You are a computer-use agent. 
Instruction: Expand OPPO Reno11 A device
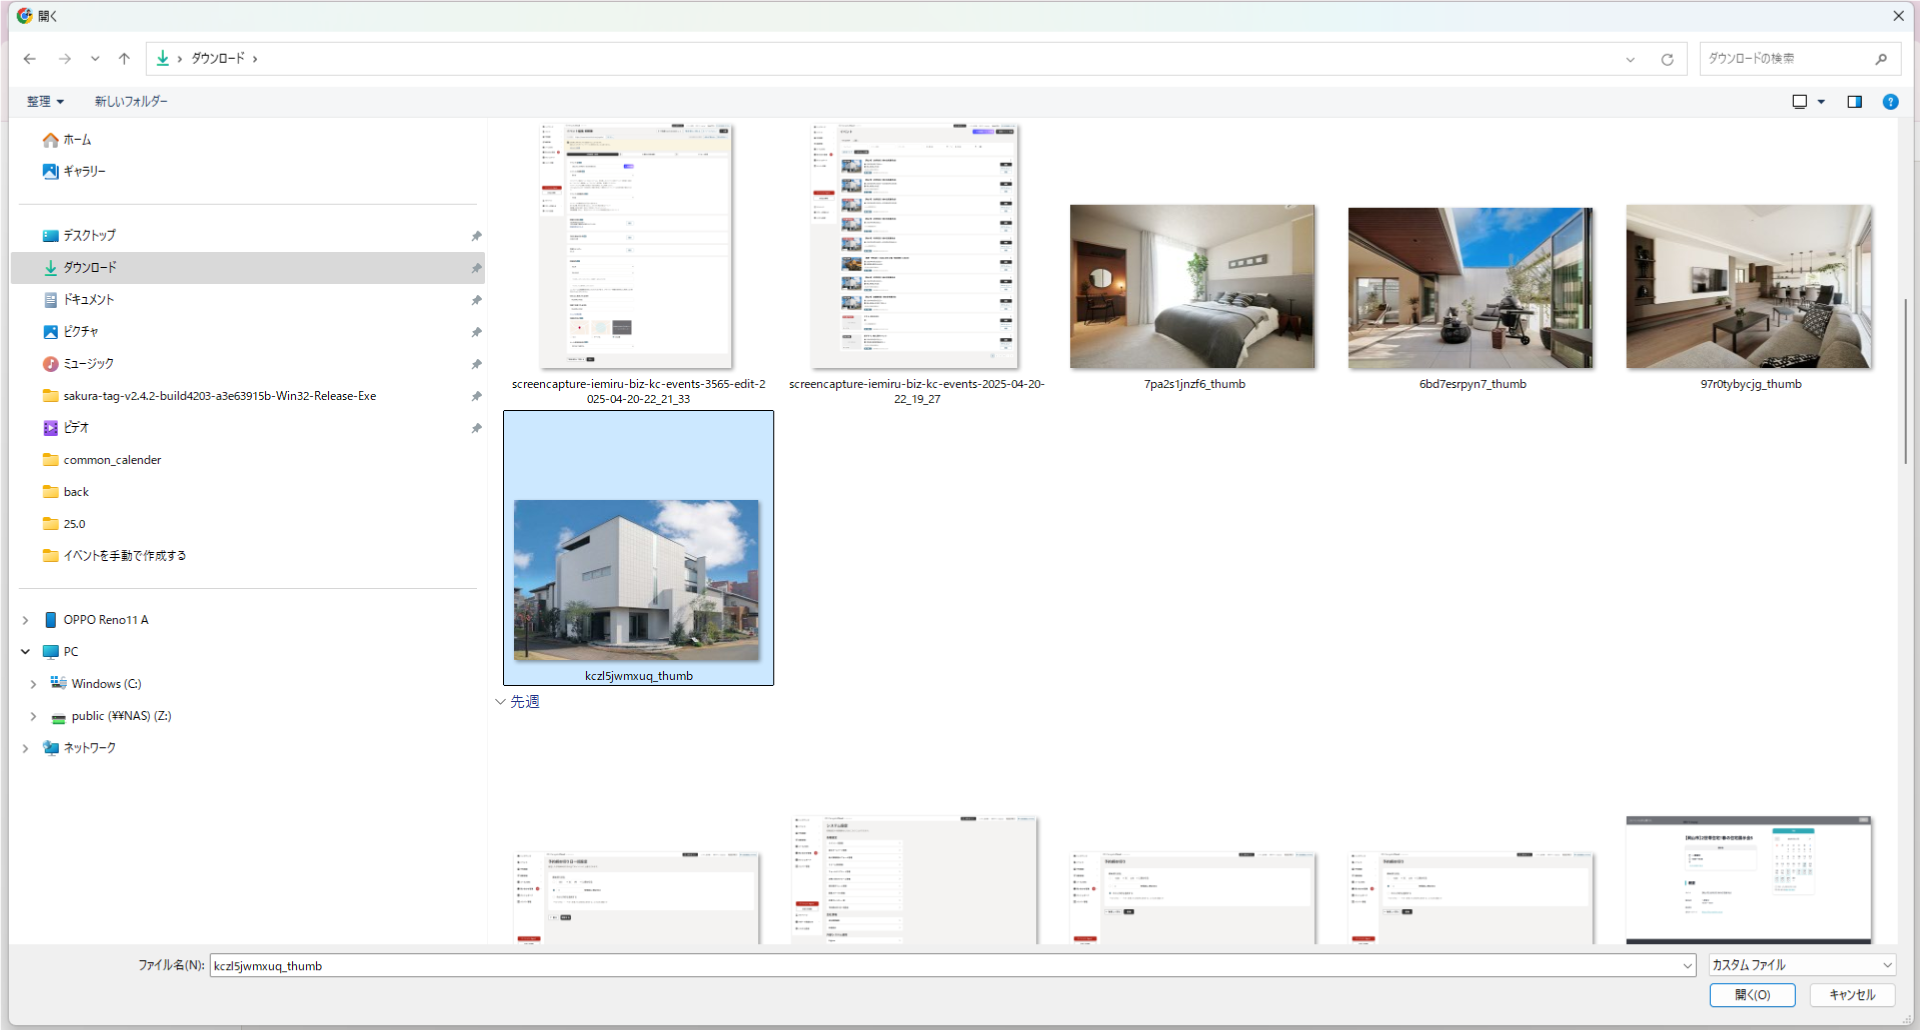point(25,620)
